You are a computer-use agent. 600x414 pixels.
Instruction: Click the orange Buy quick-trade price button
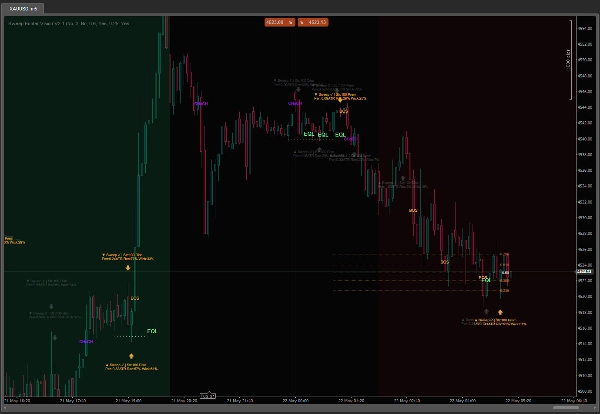313,22
